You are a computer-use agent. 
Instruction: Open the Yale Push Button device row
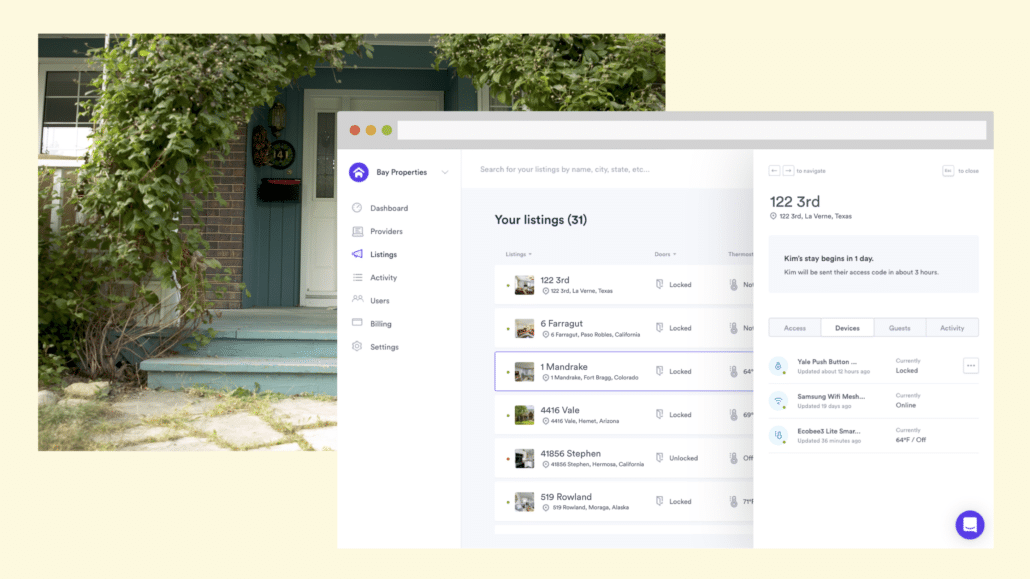874,366
